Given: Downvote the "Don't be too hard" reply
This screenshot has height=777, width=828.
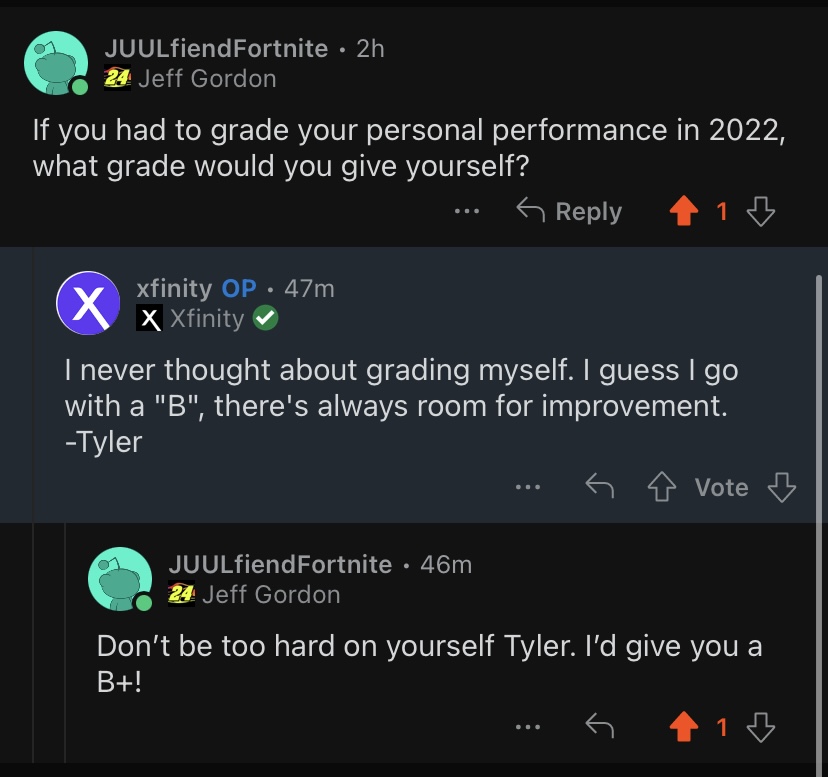Looking at the screenshot, I should (761, 727).
